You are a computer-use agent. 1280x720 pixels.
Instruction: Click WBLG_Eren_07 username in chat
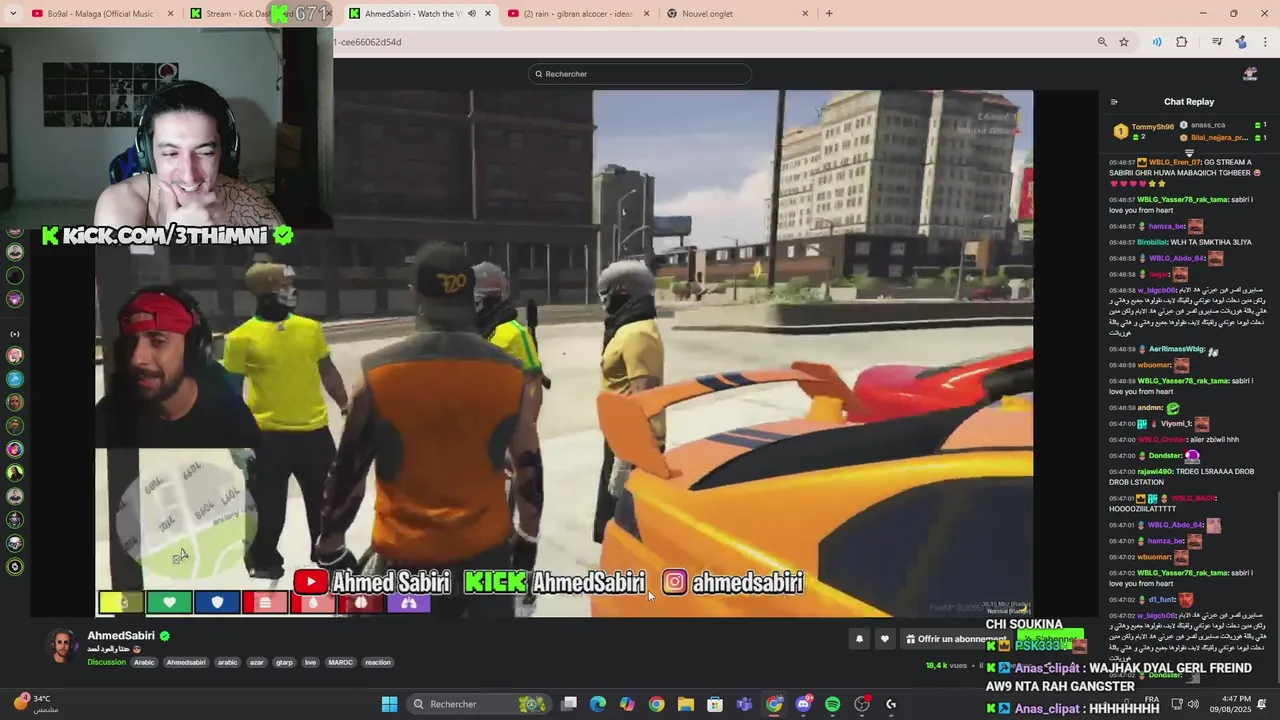(1174, 162)
